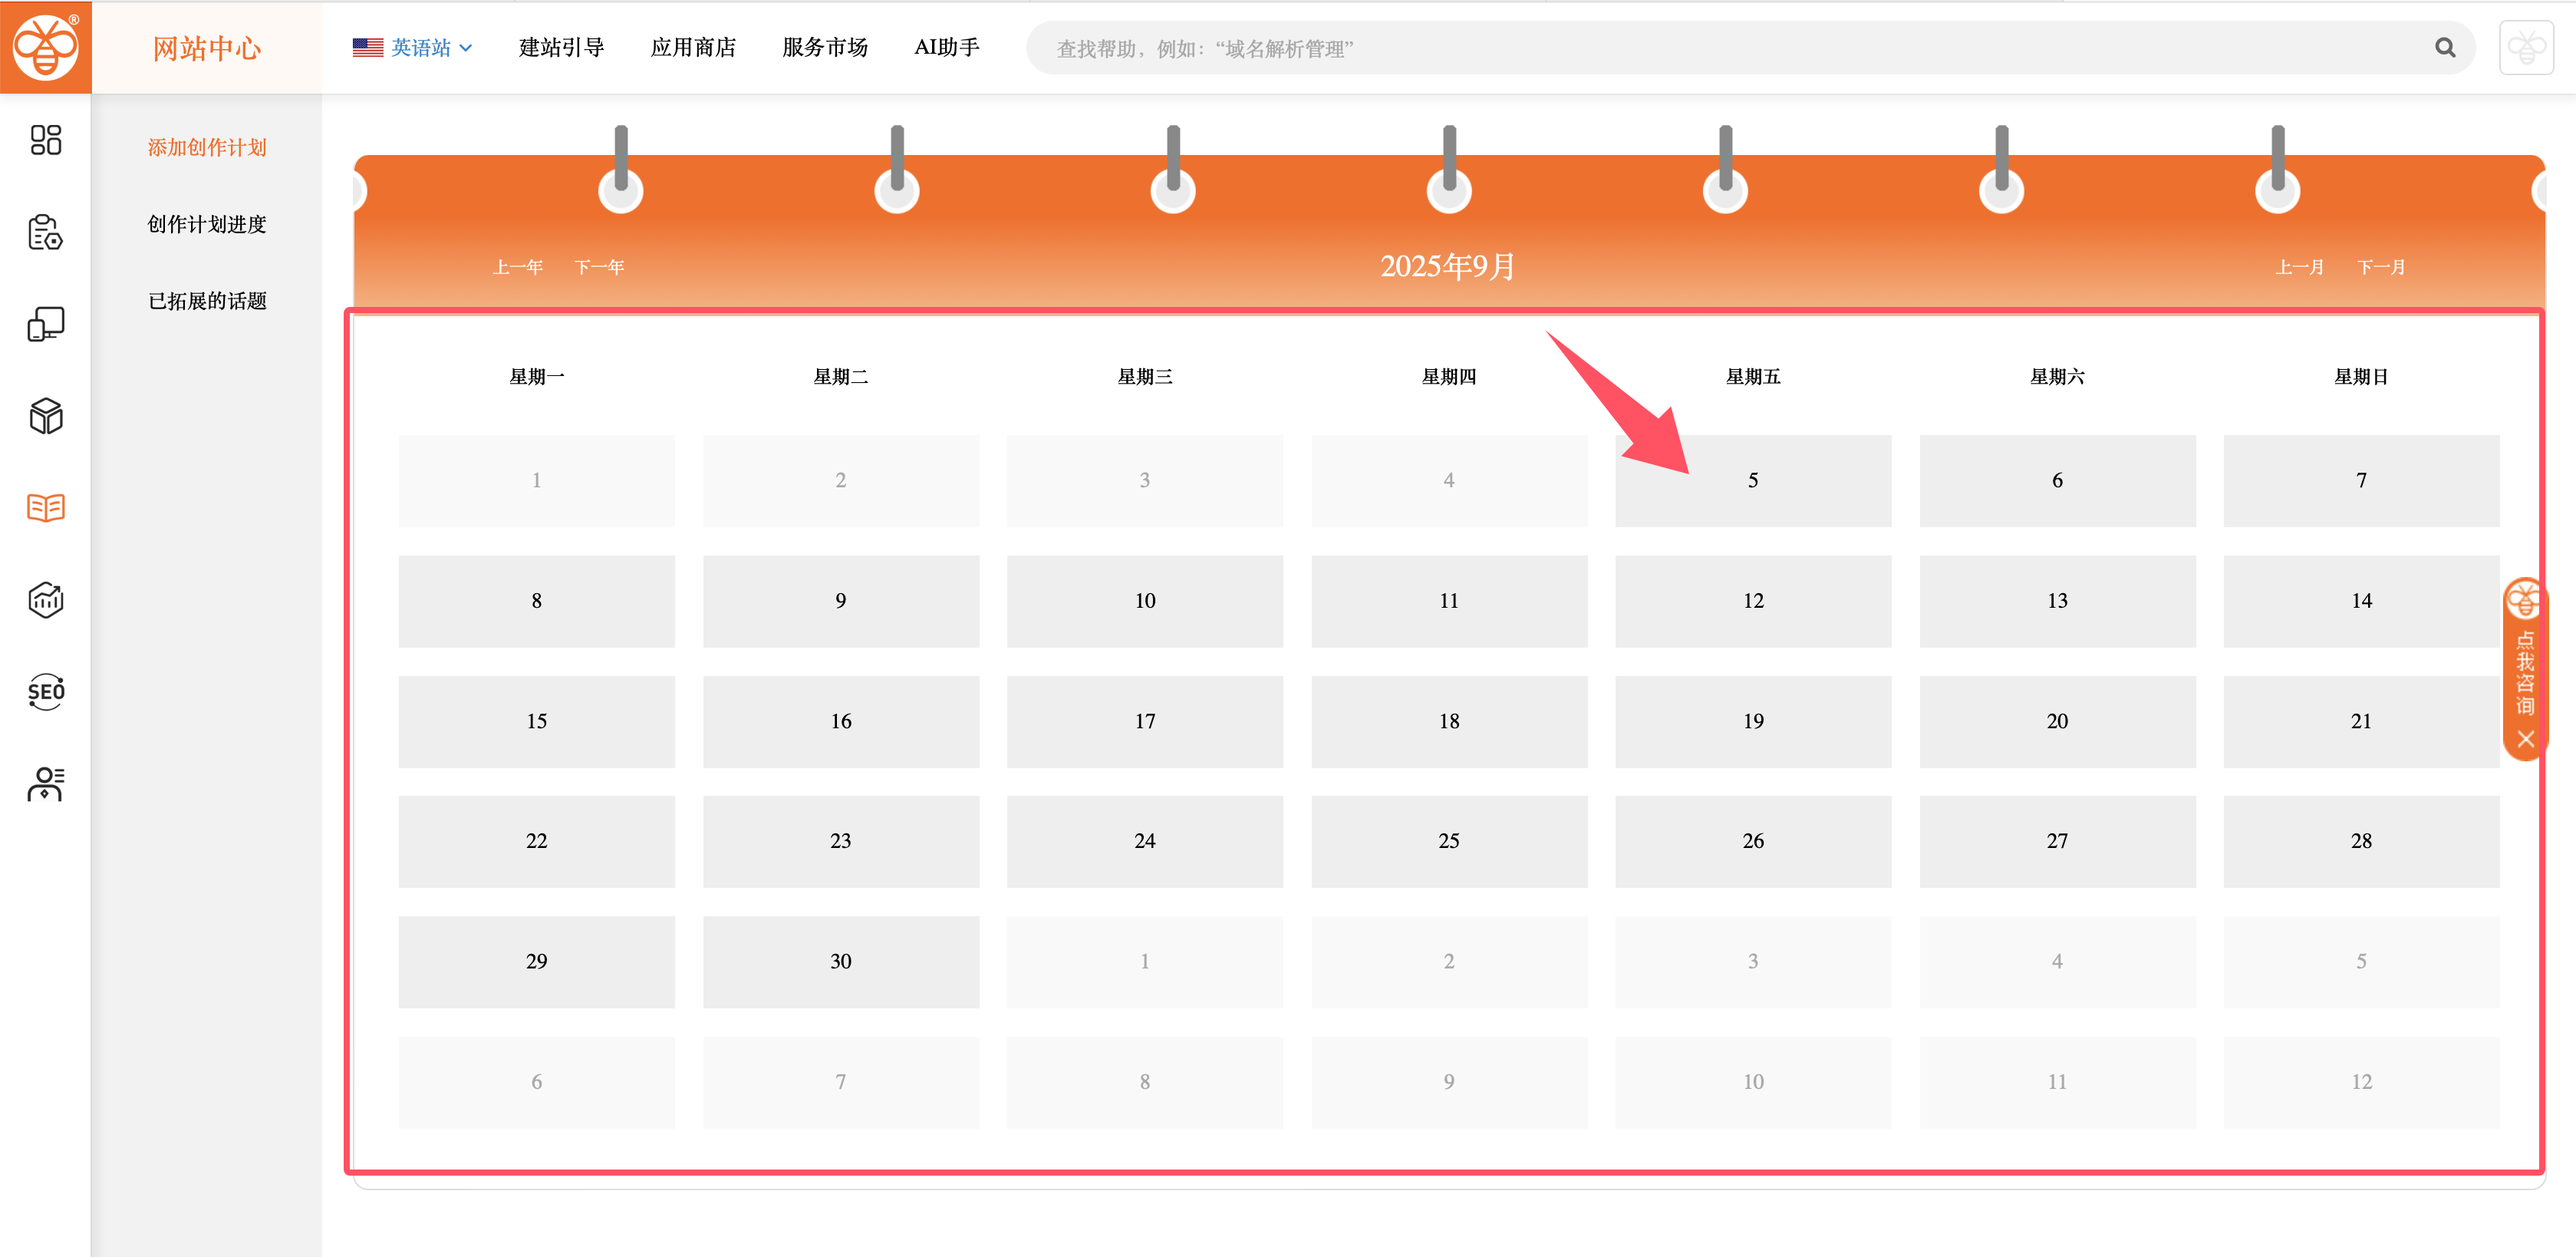
Task: Select 创作计划进度 in the side menu
Action: (207, 225)
